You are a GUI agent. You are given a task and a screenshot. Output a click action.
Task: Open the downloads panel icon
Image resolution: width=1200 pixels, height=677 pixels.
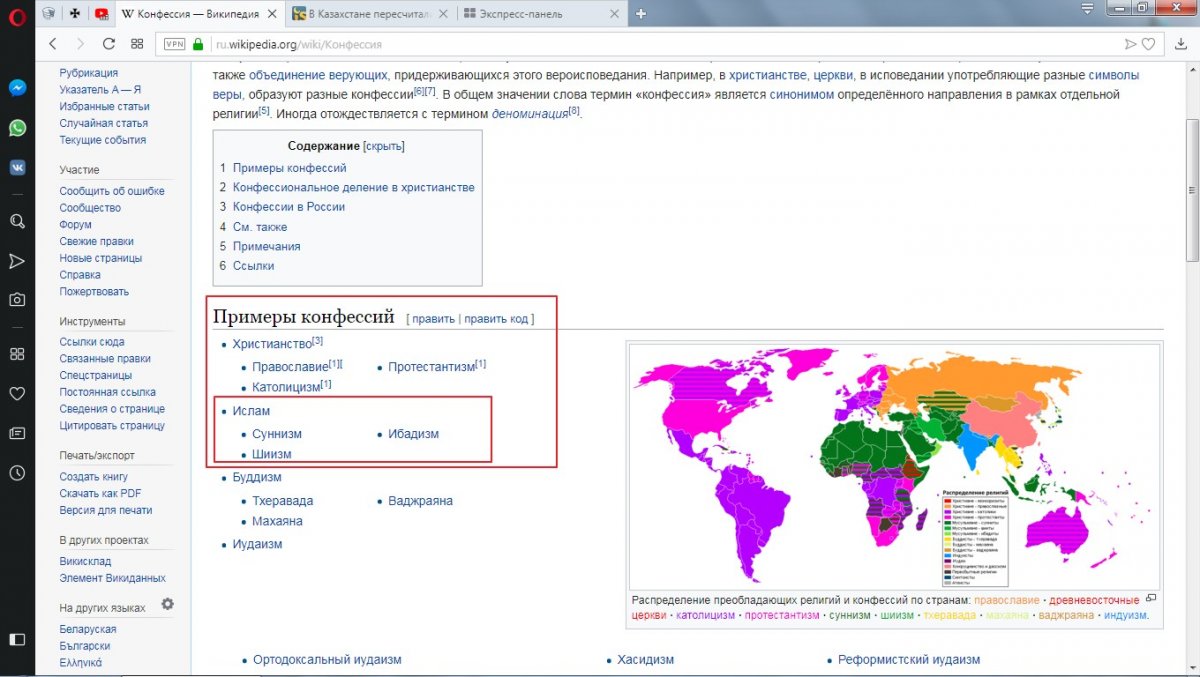coord(1180,44)
